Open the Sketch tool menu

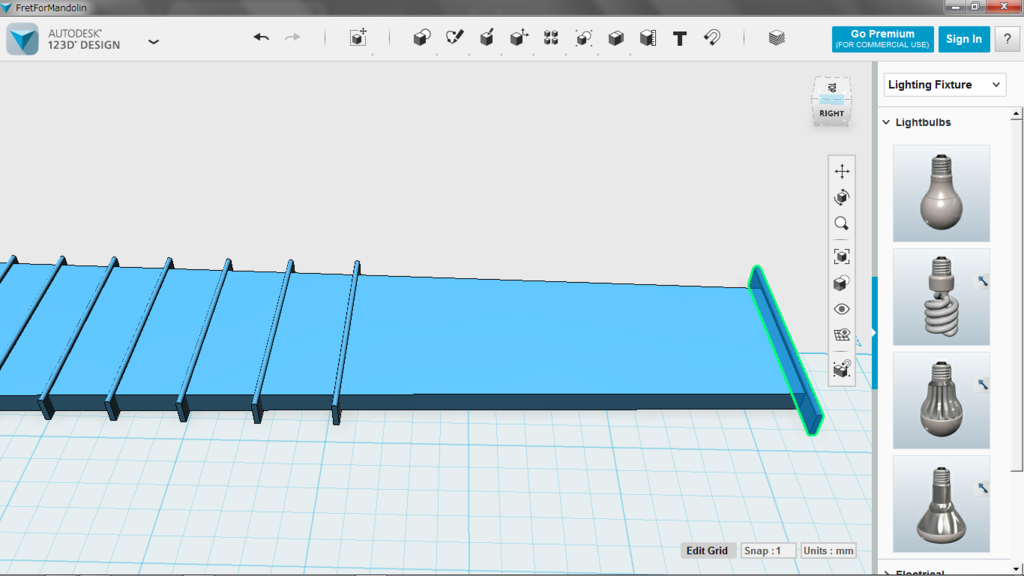click(455, 38)
